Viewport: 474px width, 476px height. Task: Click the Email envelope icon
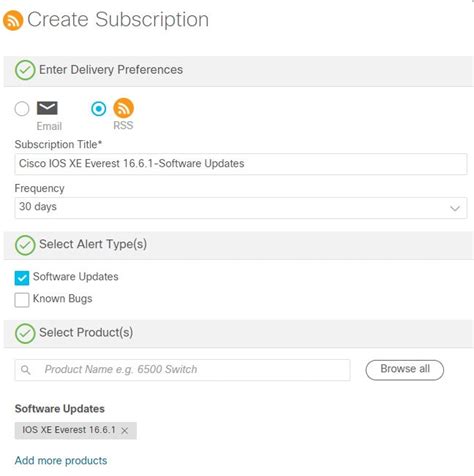(47, 108)
